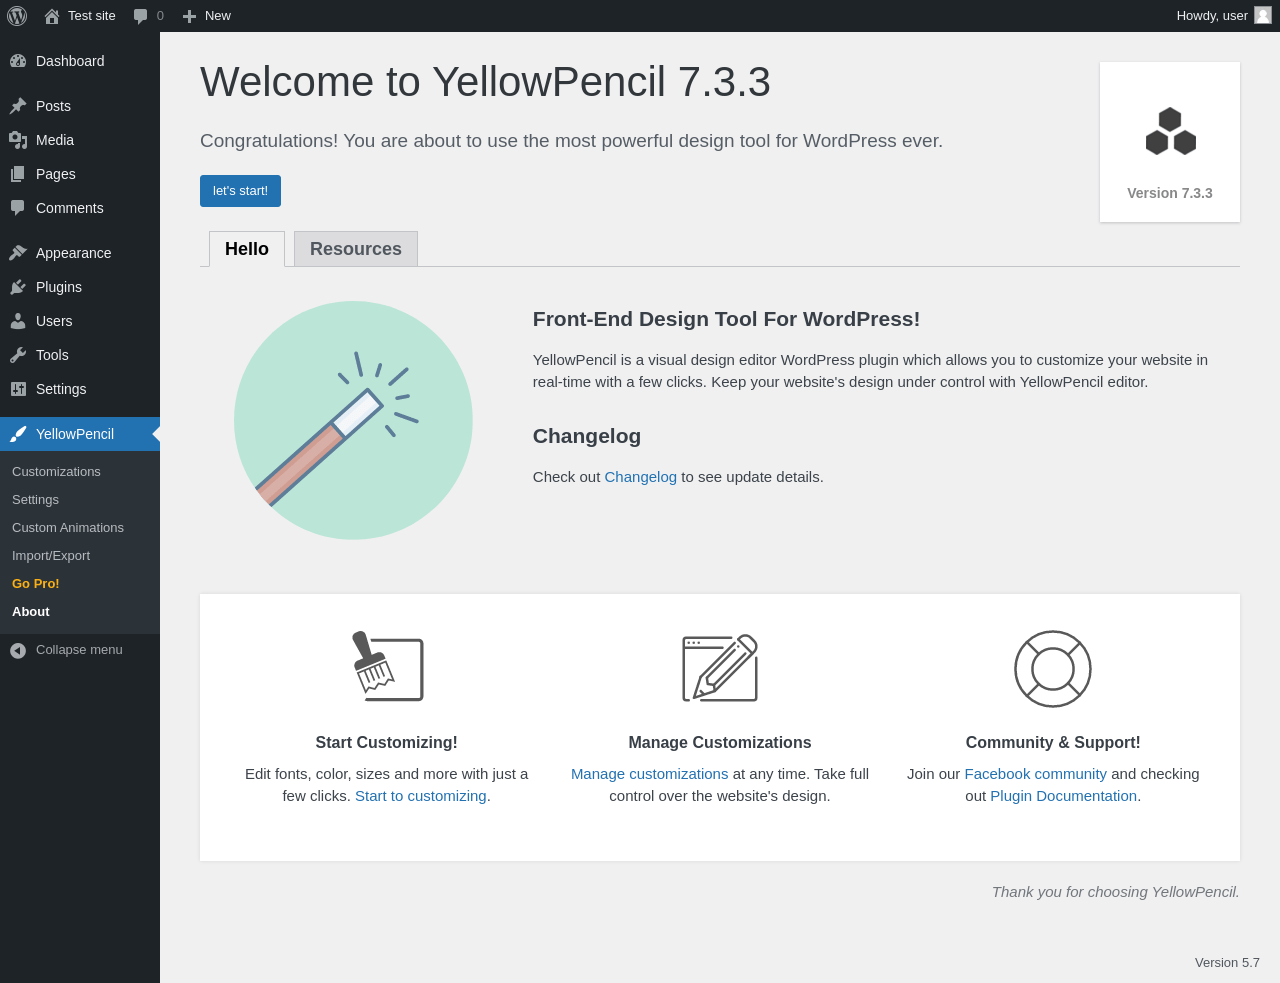Click the life buoy support icon
The height and width of the screenshot is (983, 1280).
tap(1052, 669)
